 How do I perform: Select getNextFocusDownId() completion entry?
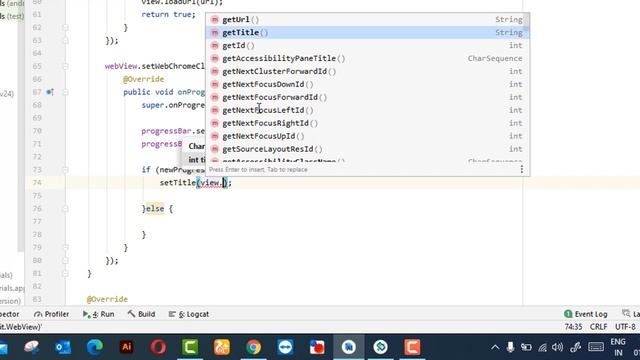(366, 84)
